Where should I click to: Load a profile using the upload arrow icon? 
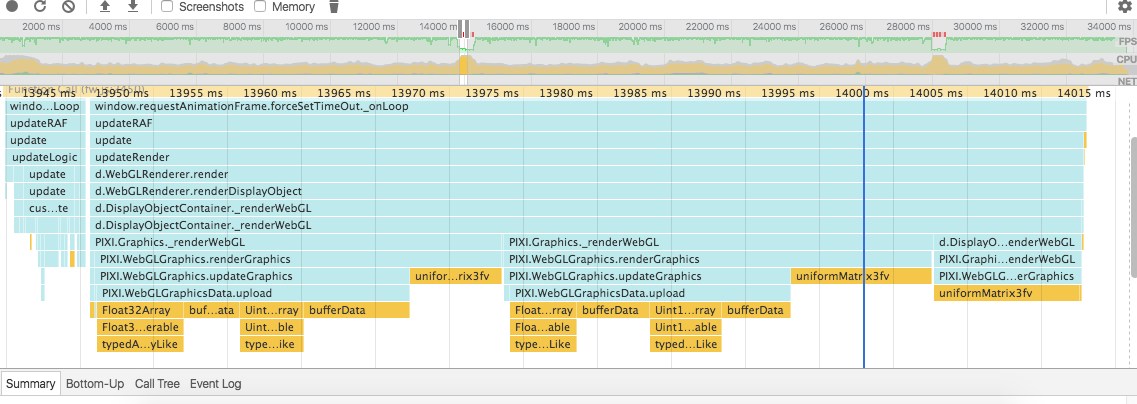[104, 7]
